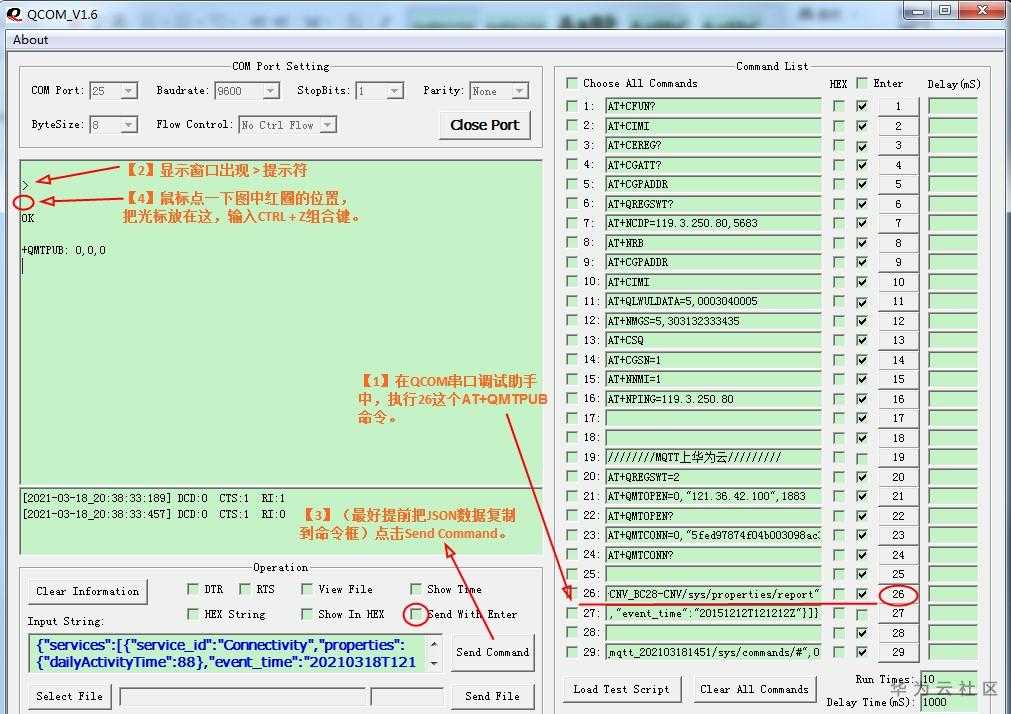
Task: Click the Input String scrollbar up arrow
Action: [x=434, y=644]
